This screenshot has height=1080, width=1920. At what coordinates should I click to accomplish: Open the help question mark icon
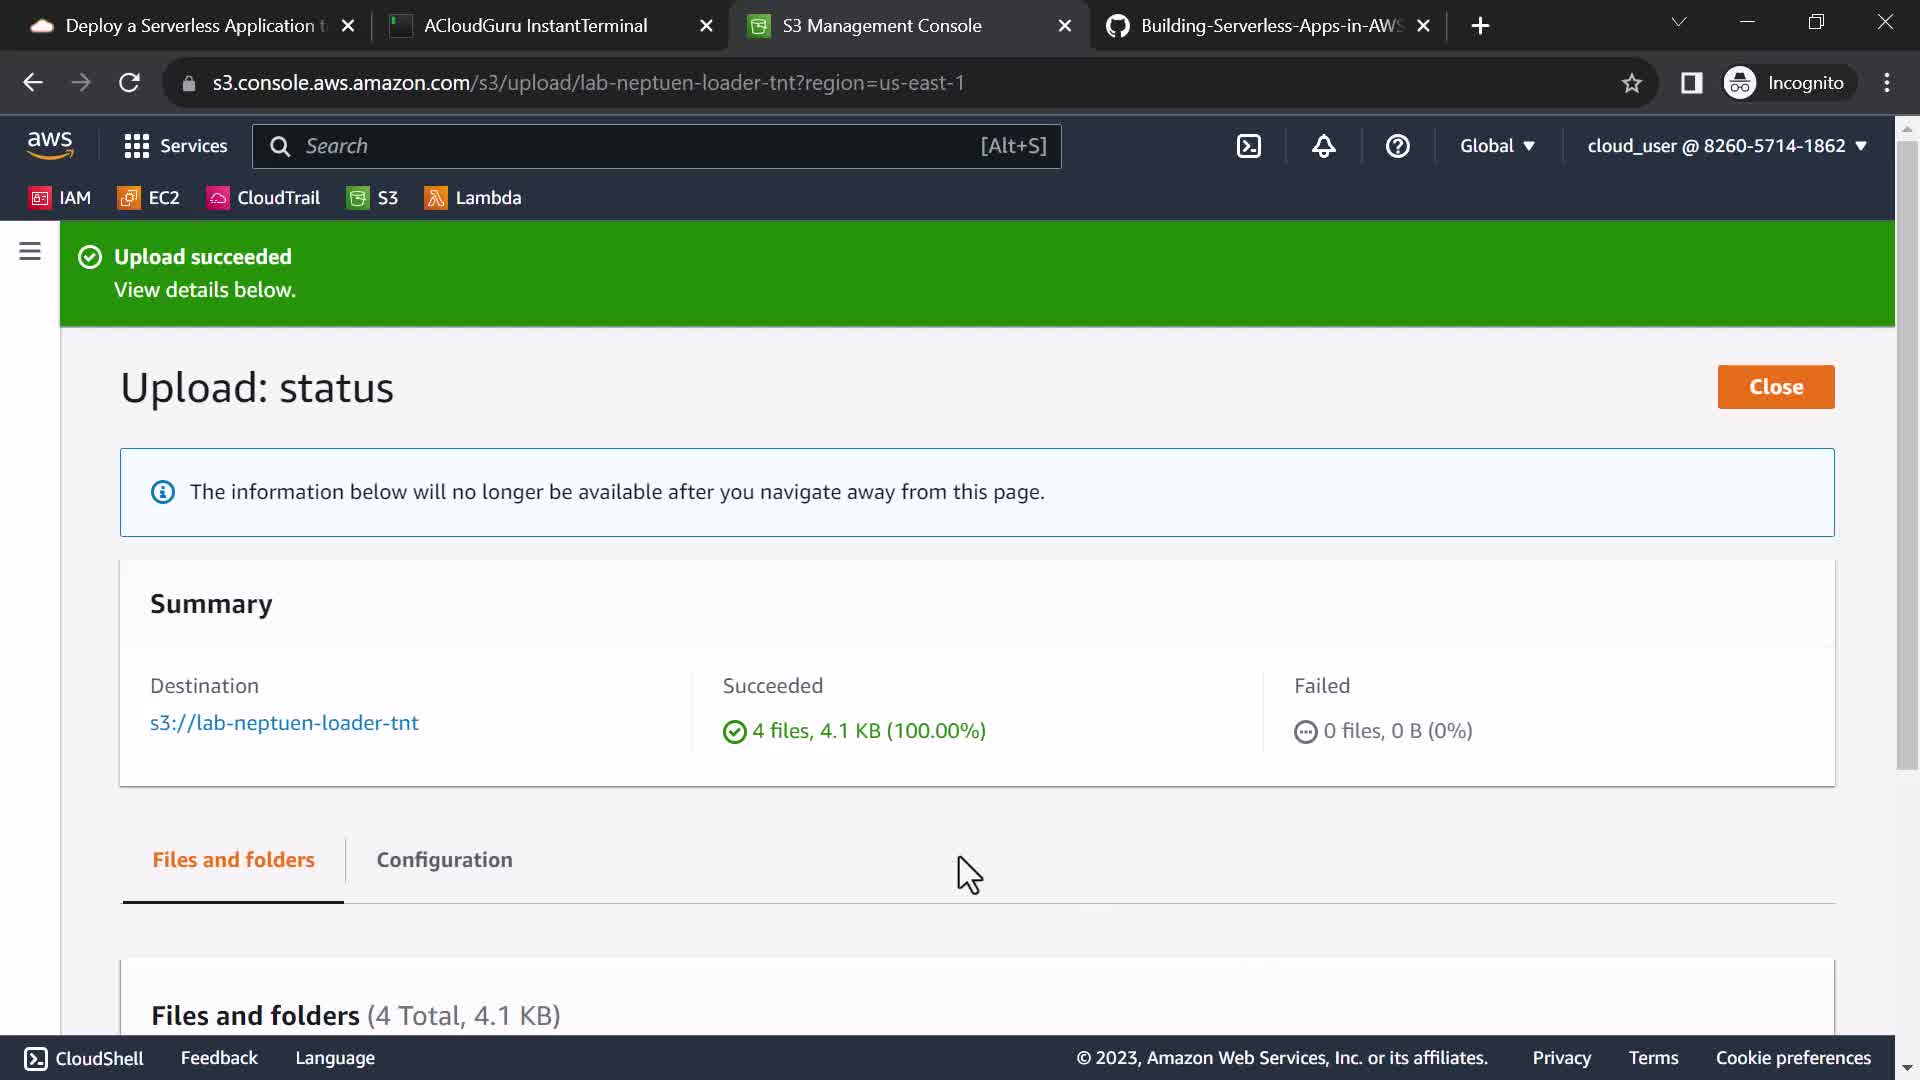[1397, 146]
